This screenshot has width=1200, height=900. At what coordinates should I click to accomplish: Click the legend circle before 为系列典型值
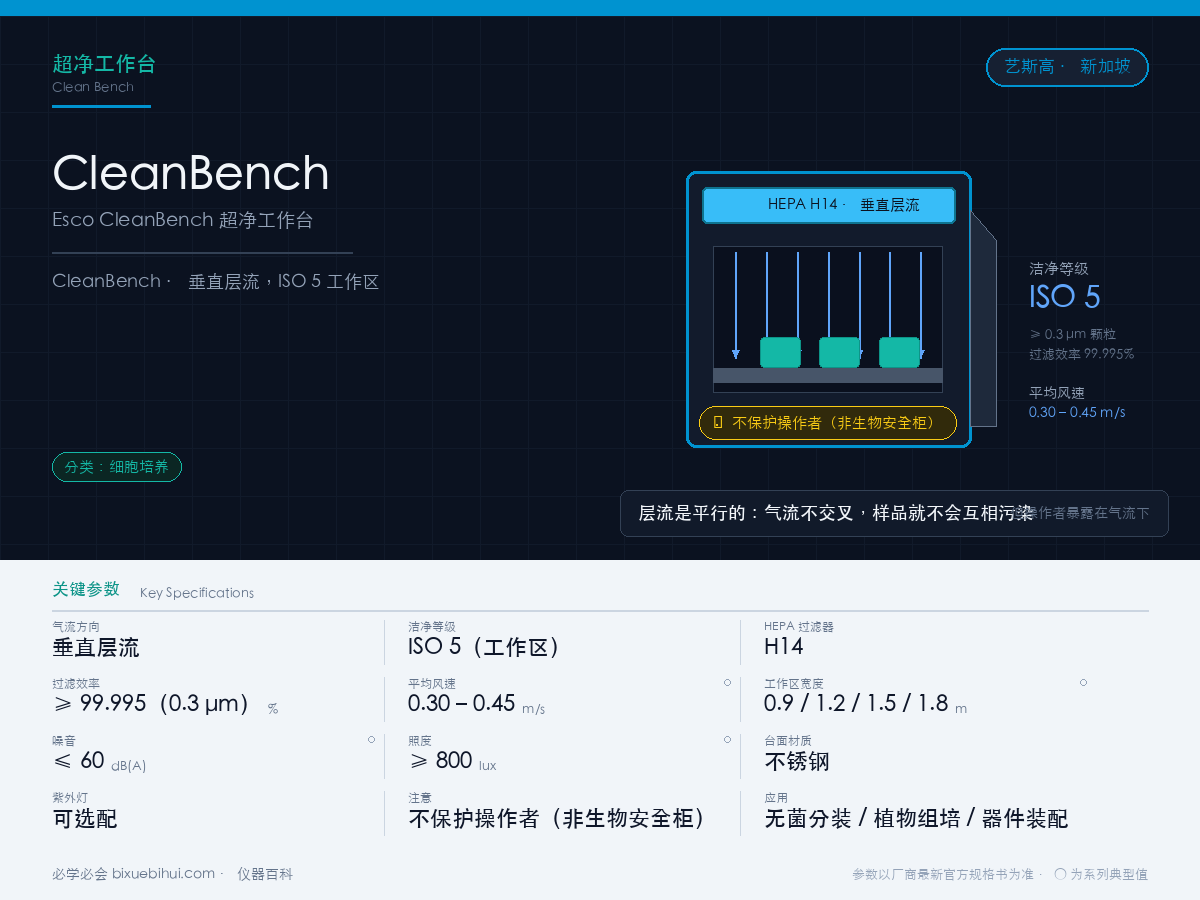tap(1060, 874)
